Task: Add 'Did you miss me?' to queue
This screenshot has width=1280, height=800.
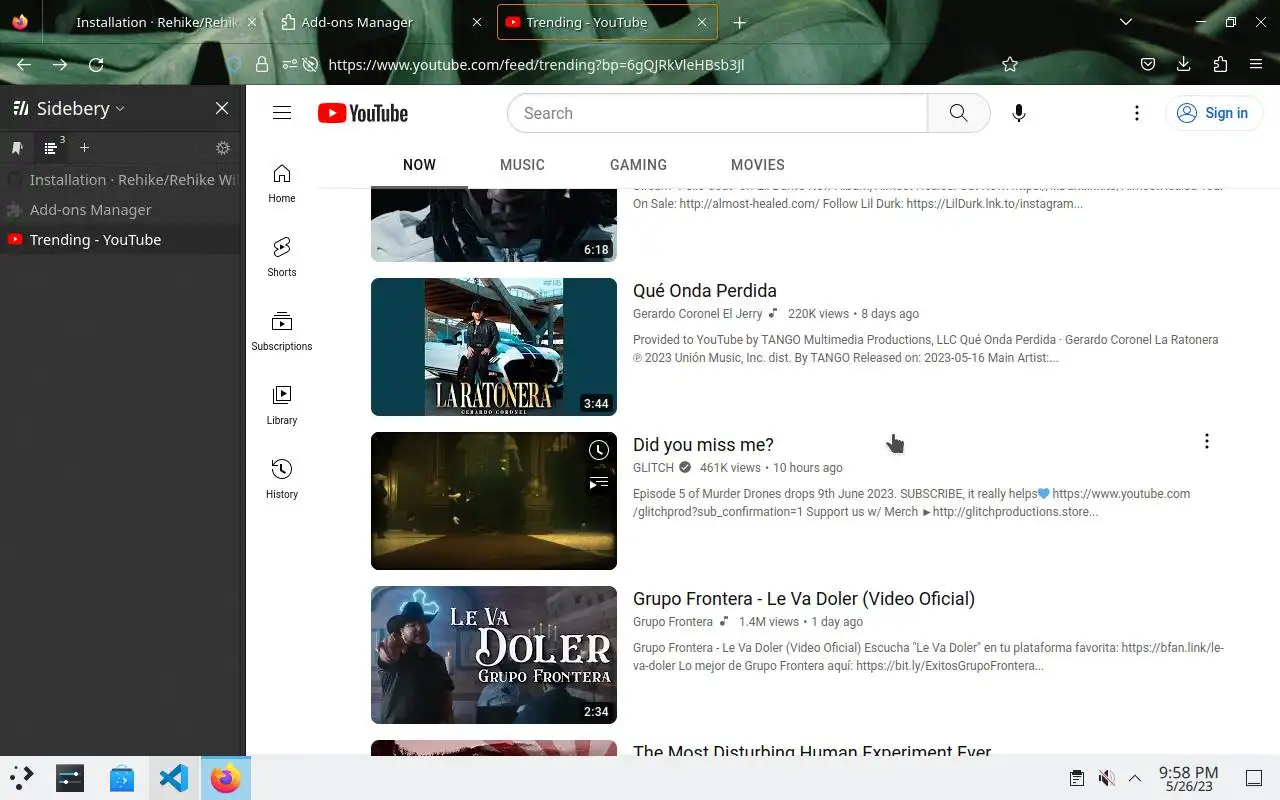Action: pyautogui.click(x=598, y=483)
